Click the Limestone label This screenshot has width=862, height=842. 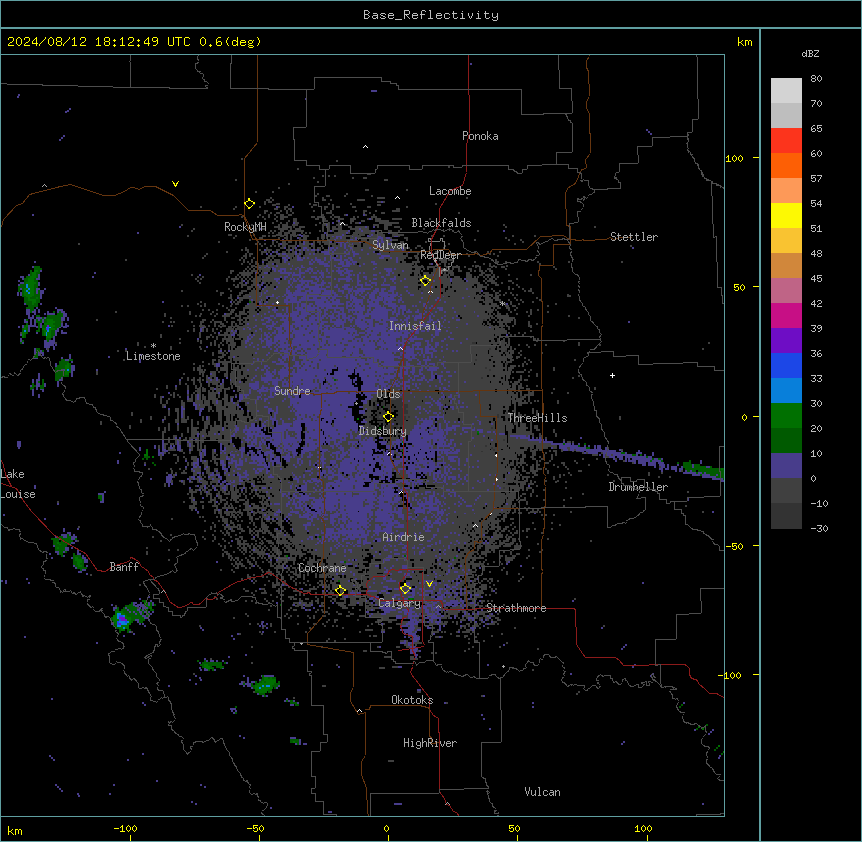(x=153, y=356)
